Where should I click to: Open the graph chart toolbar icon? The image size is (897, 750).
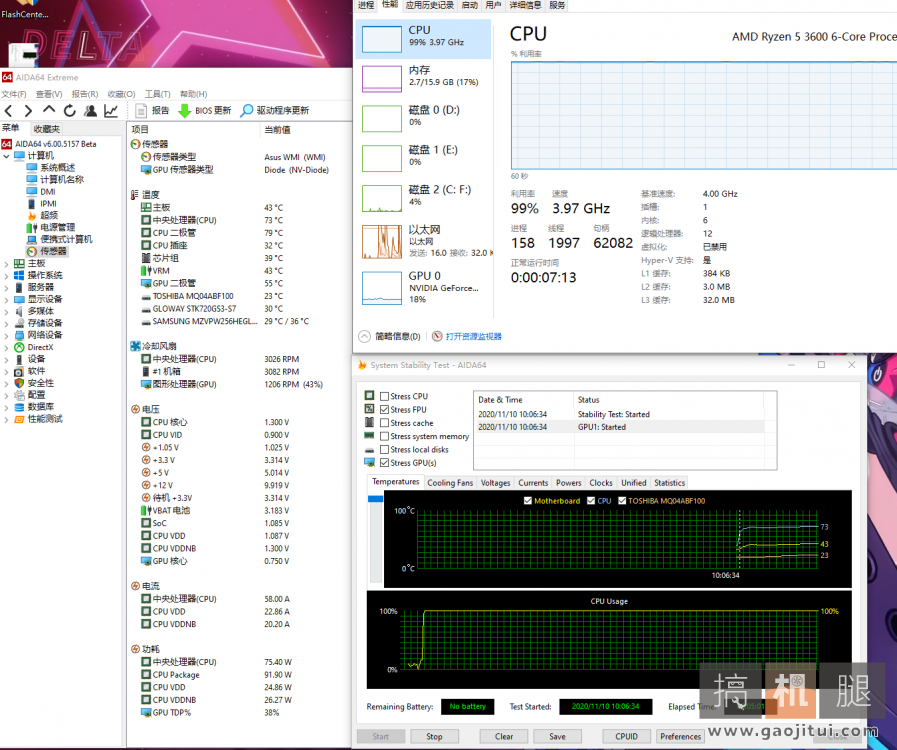click(111, 111)
